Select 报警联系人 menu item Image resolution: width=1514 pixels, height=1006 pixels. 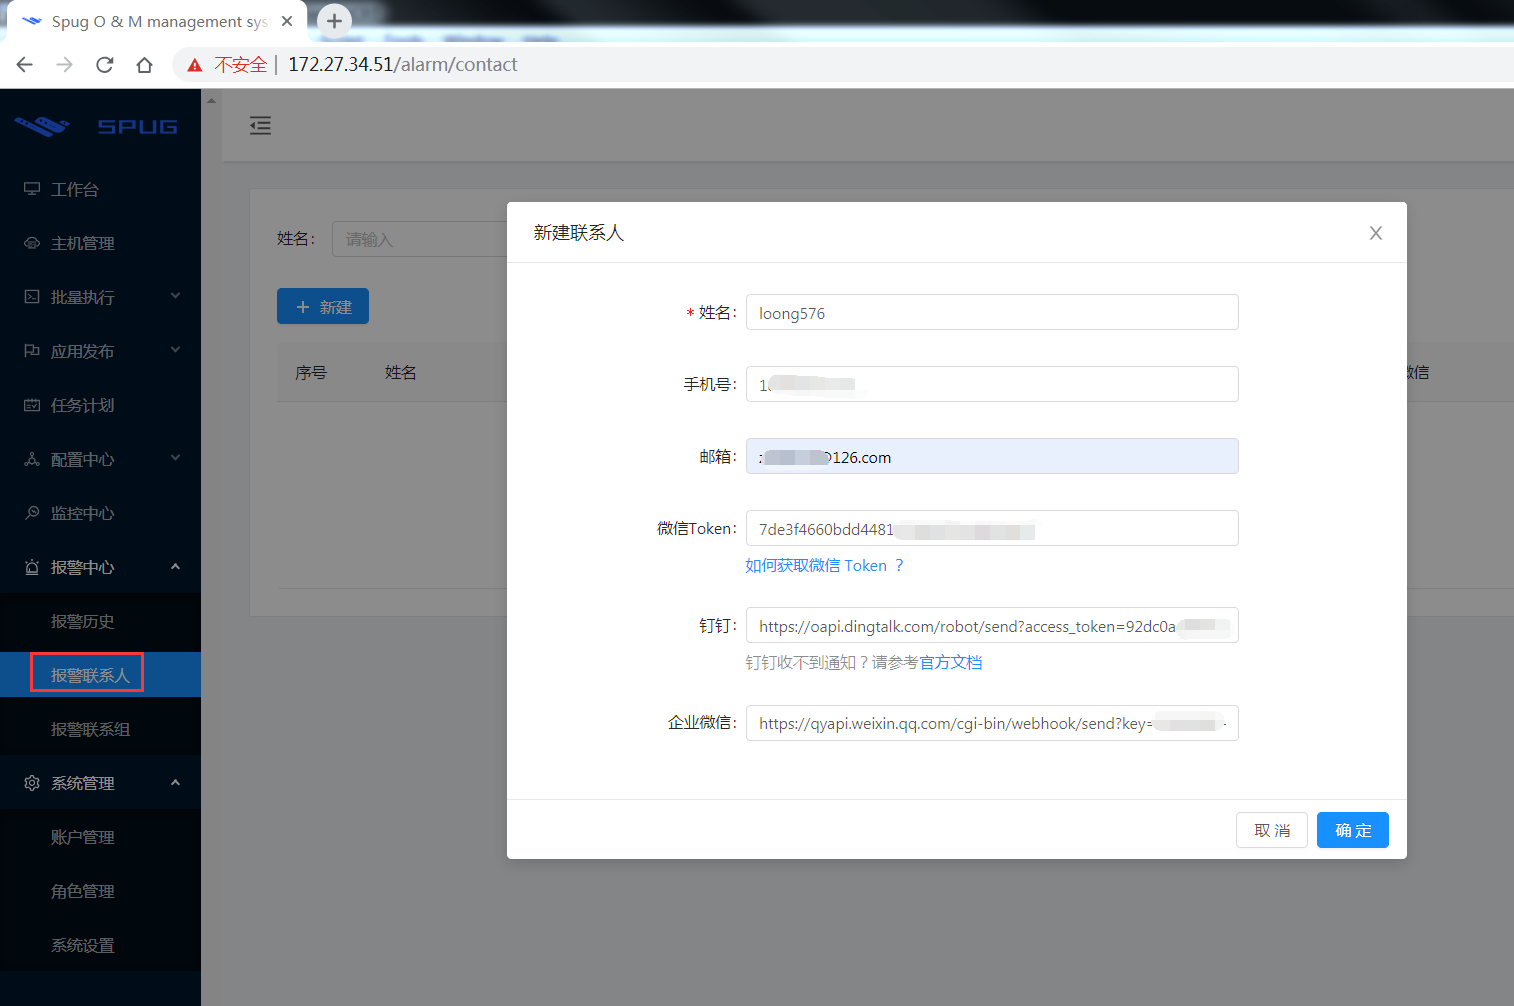click(x=100, y=675)
